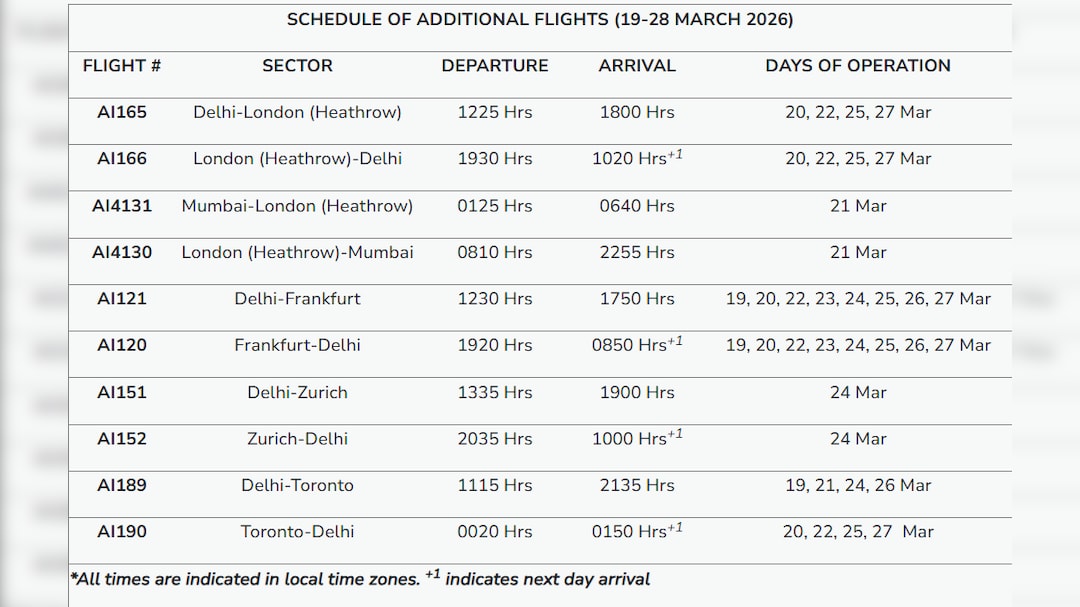Click the local time zones footnote
The height and width of the screenshot is (607, 1080).
click(360, 578)
